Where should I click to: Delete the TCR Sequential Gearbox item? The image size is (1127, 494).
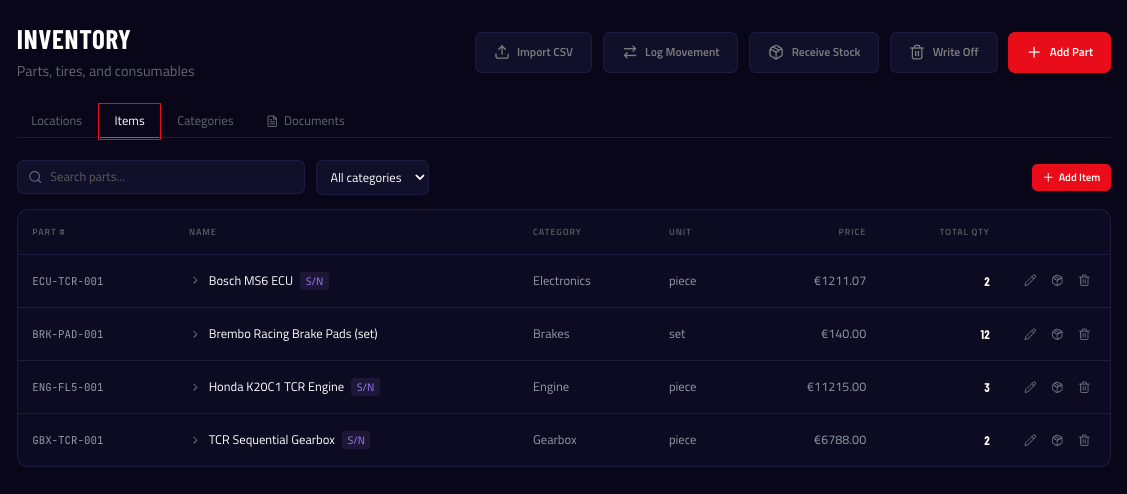pos(1084,440)
